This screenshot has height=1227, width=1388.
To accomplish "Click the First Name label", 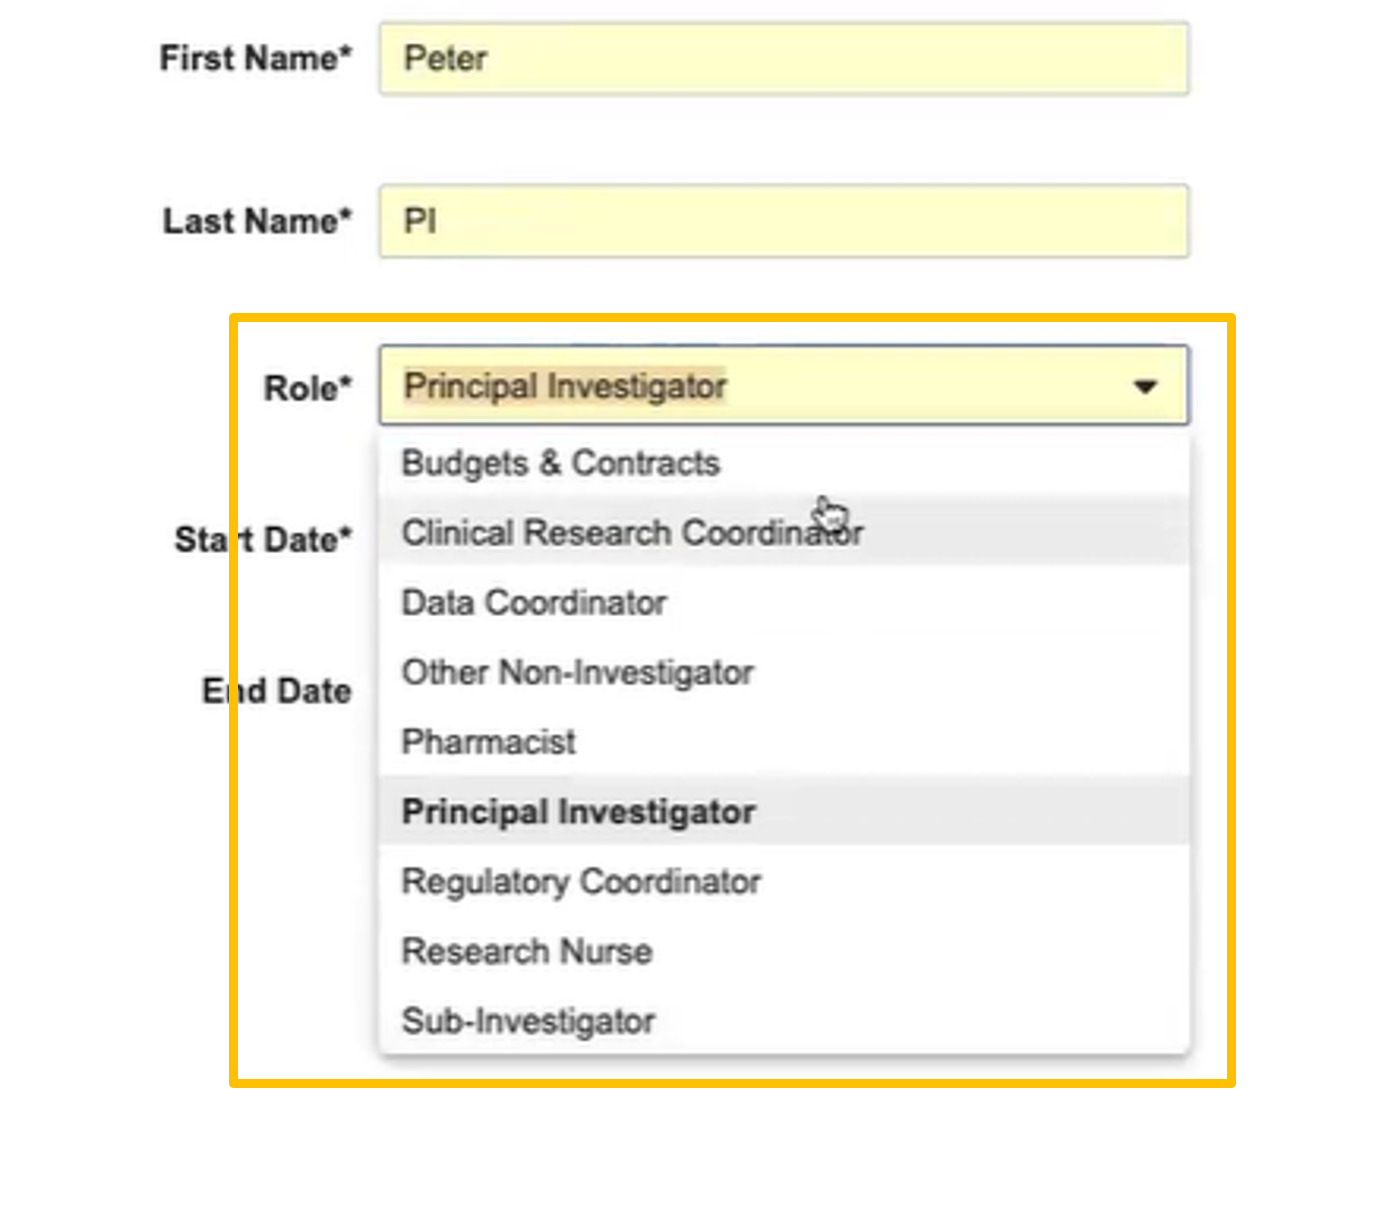I will click(255, 58).
